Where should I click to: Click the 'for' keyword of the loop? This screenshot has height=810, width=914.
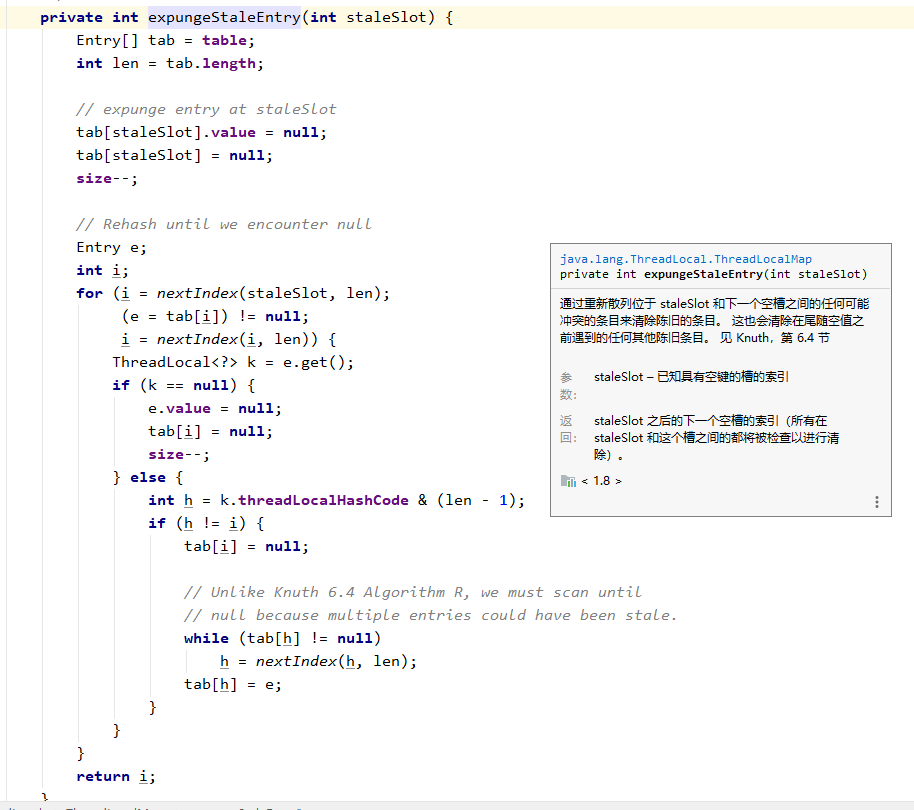point(89,293)
